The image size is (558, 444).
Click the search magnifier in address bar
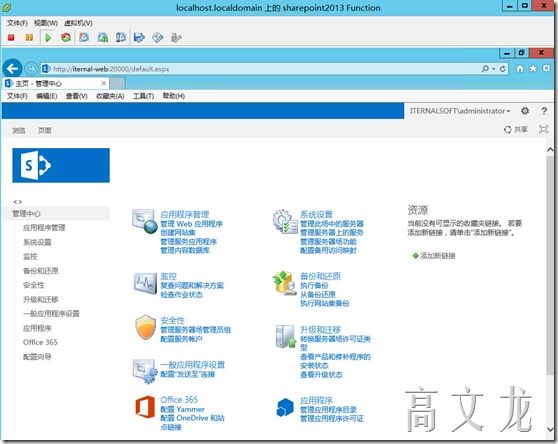point(485,68)
